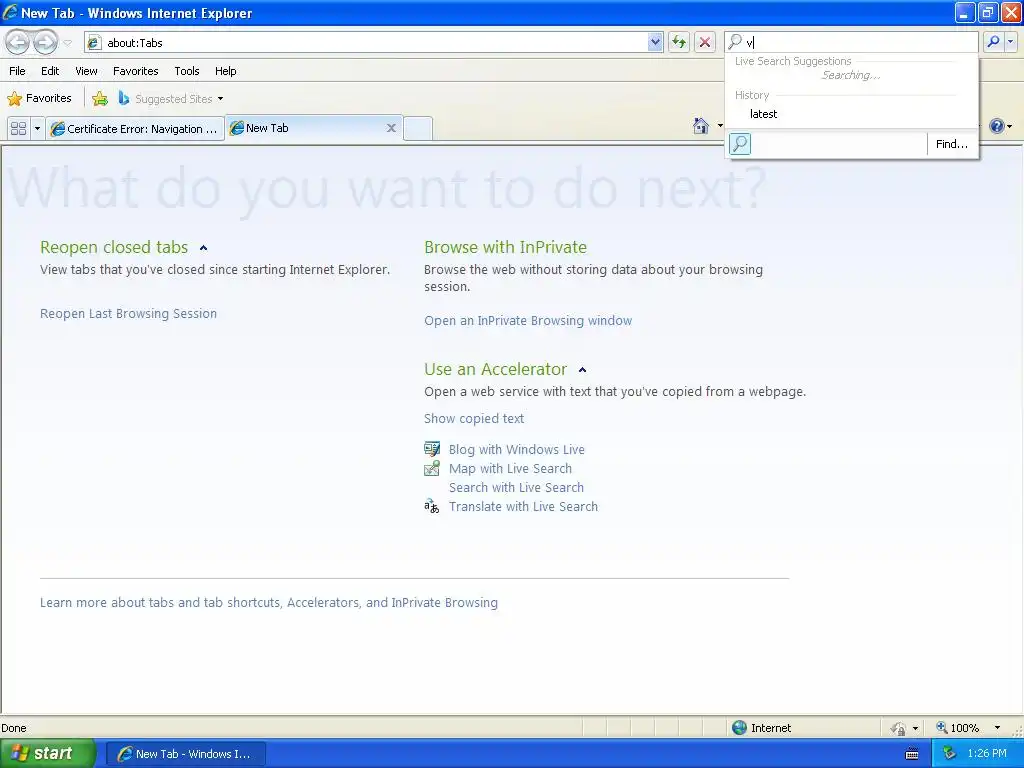Switch to the Certificate Error: Navigation tab
This screenshot has height=768, width=1024.
pos(135,129)
